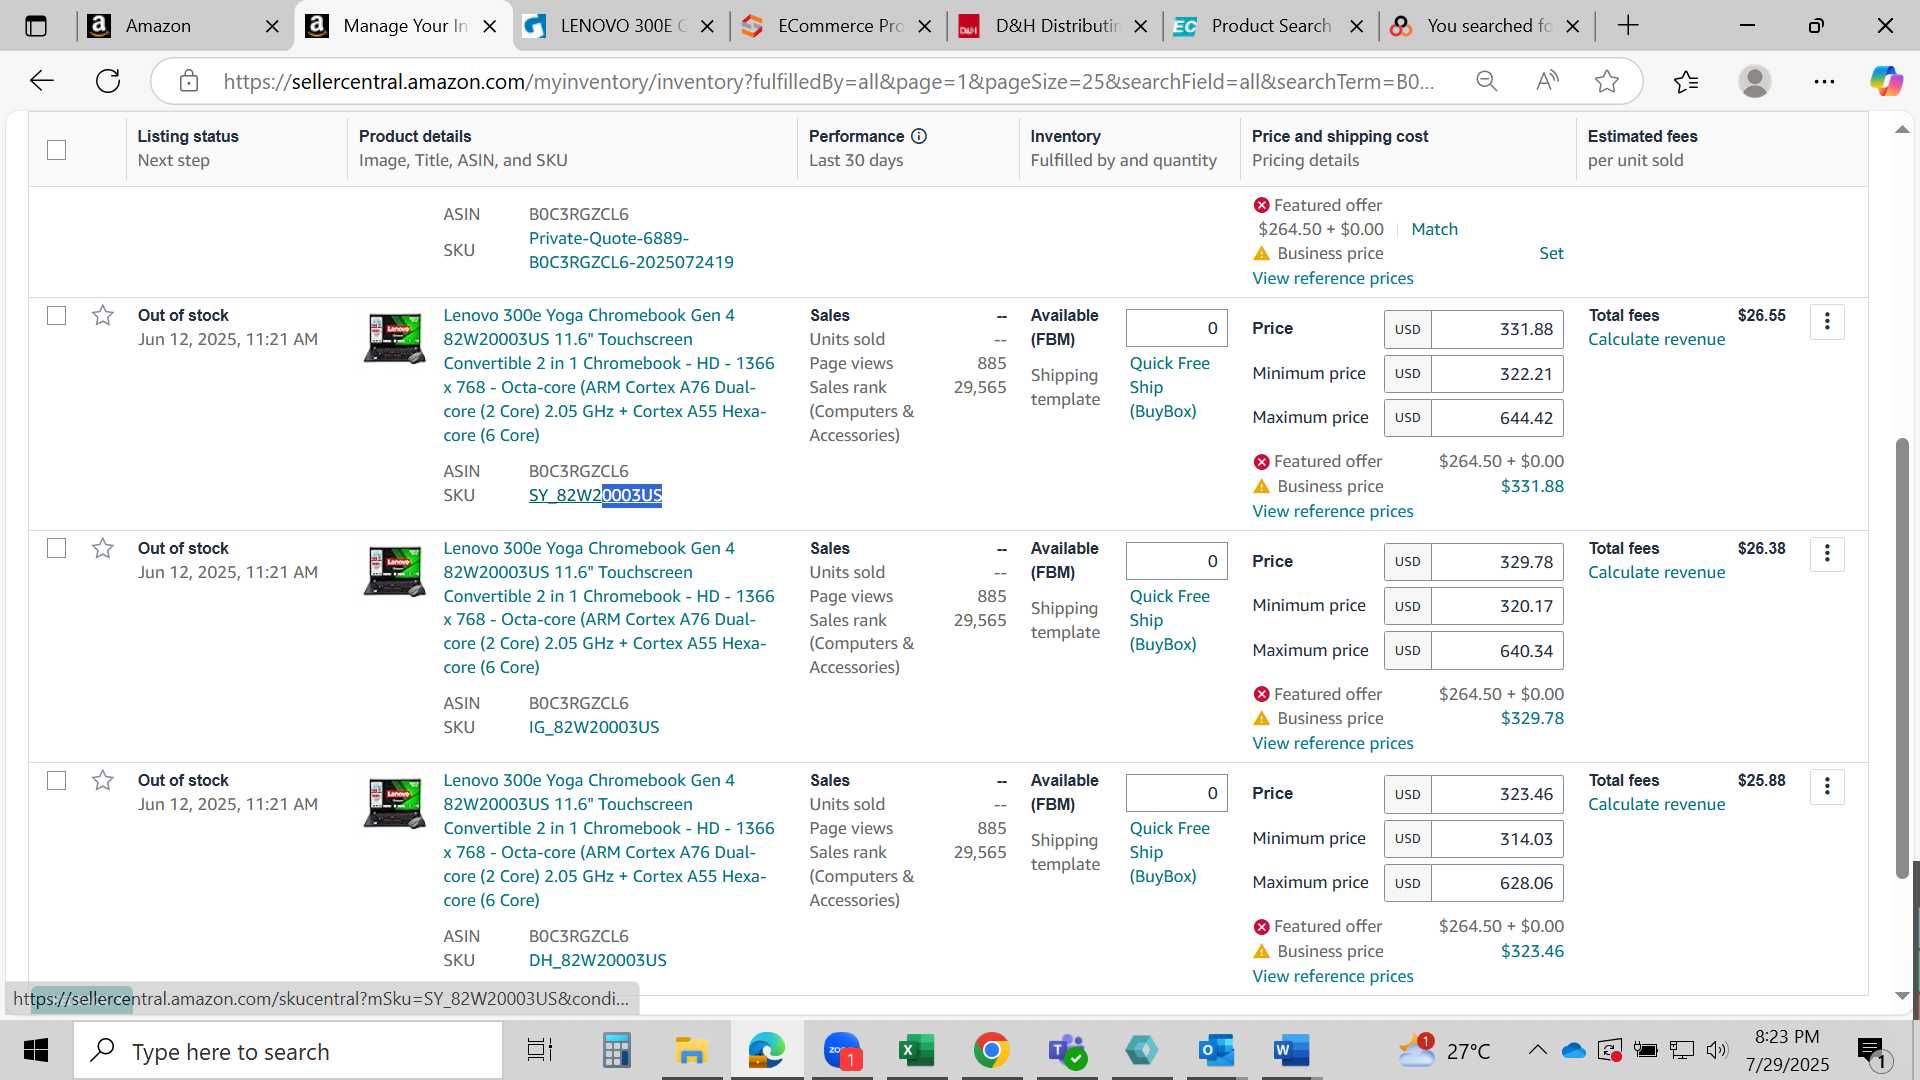This screenshot has width=1920, height=1080.
Task: Click scroll down arrow of page
Action: 1902,996
